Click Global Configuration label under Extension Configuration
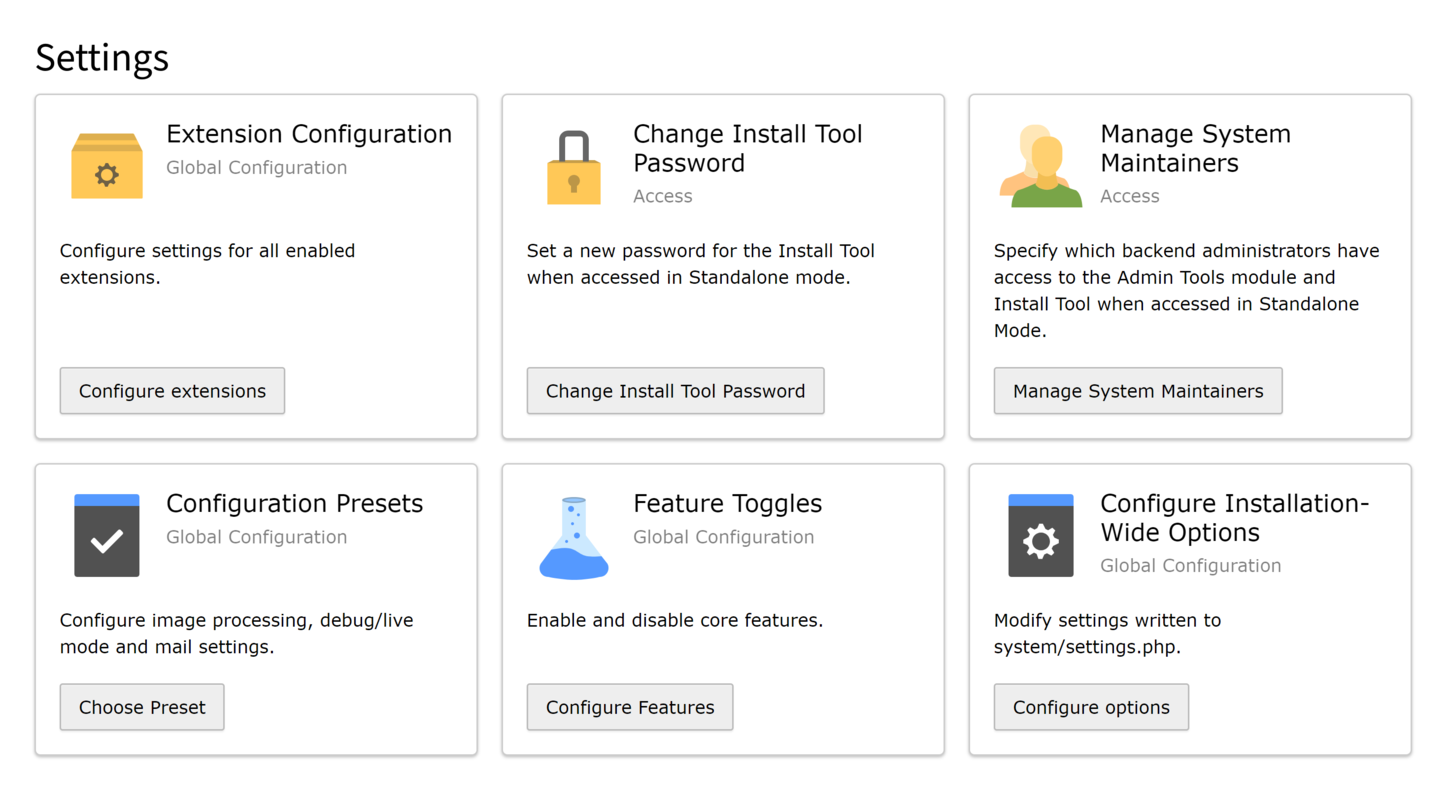Screen dimensions: 1450x806 pyautogui.click(x=257, y=167)
